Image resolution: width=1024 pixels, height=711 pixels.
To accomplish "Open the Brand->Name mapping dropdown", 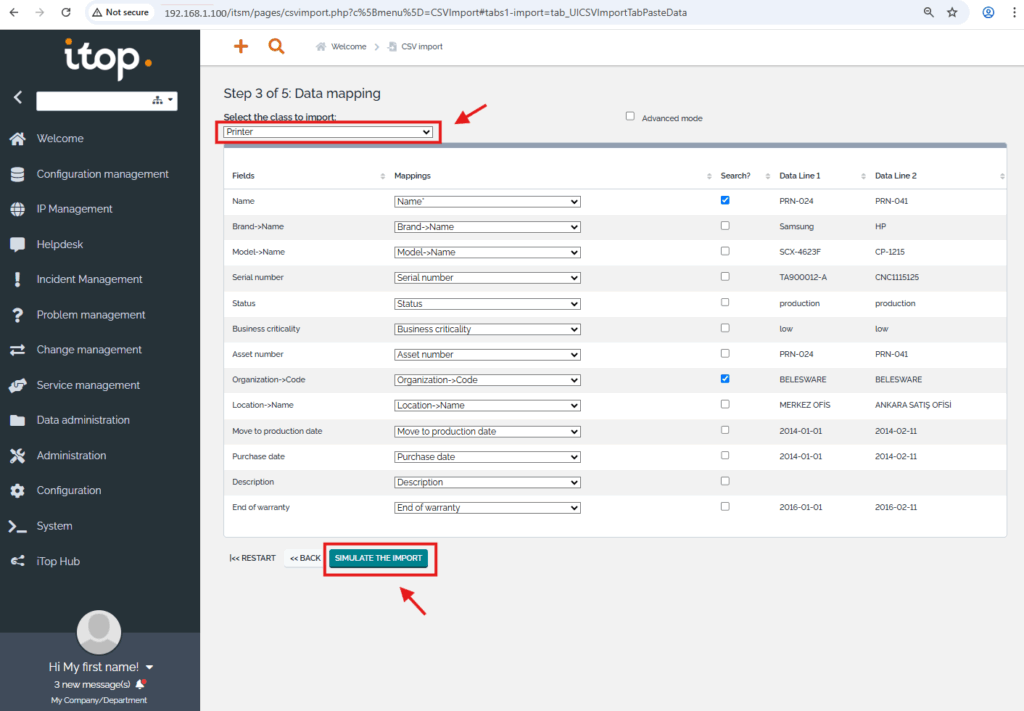I will pos(487,227).
